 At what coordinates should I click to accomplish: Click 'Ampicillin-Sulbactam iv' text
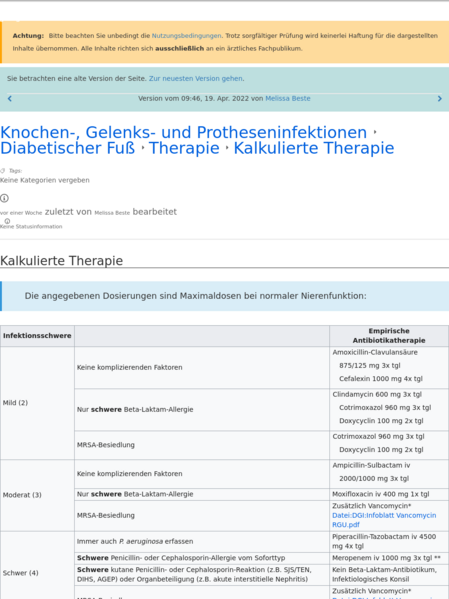371,465
